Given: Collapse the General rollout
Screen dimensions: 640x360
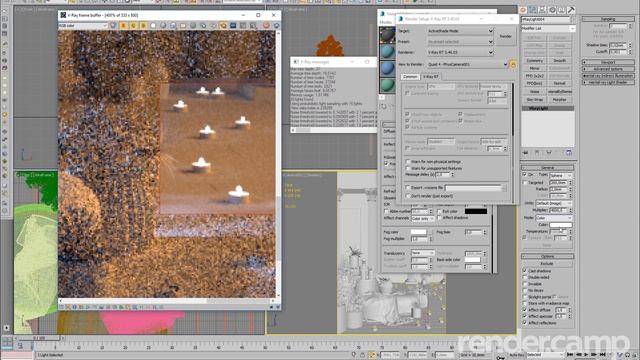Looking at the screenshot, I should [x=547, y=168].
